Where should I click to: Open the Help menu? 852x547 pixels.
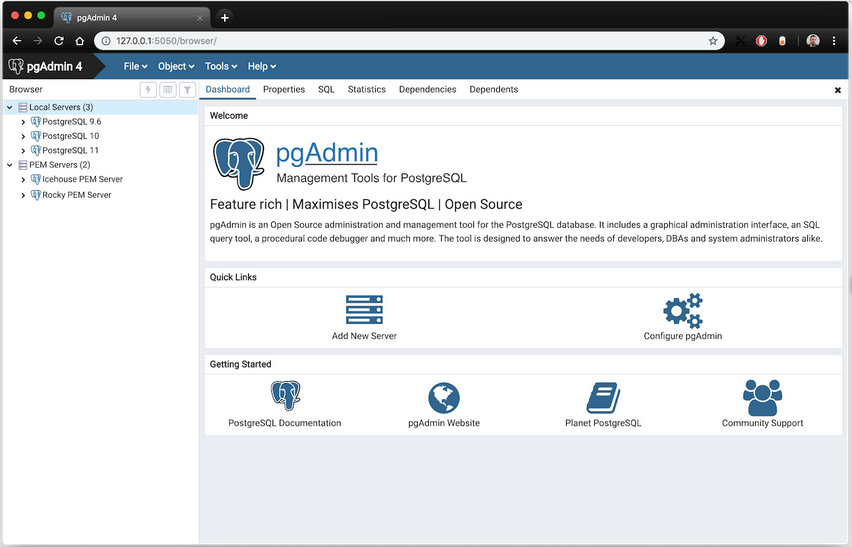262,66
